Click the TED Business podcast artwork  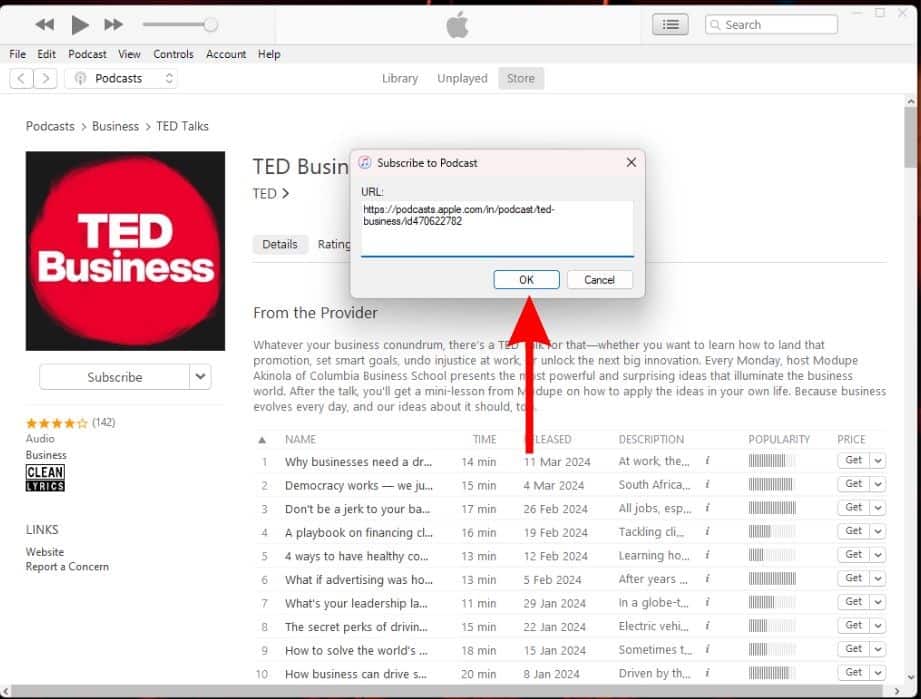click(126, 251)
